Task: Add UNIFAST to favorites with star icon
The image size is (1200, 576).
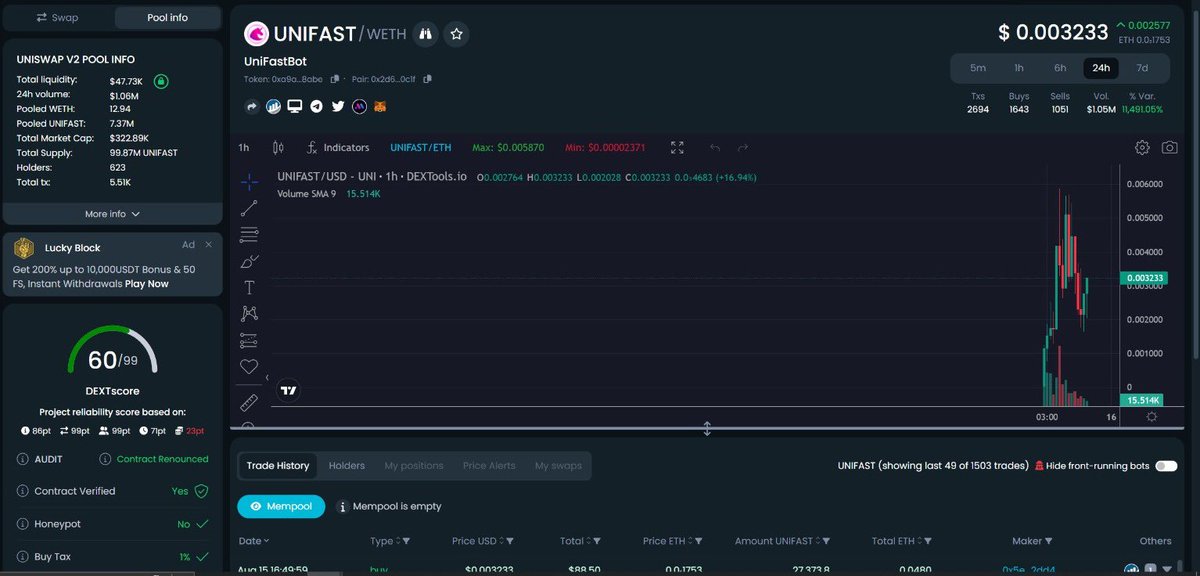Action: point(457,34)
